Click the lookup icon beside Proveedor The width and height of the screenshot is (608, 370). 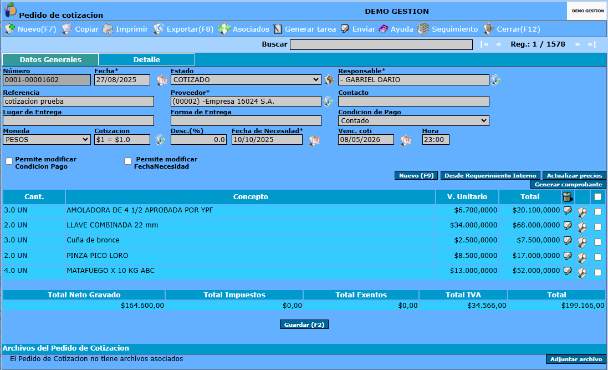pos(328,101)
